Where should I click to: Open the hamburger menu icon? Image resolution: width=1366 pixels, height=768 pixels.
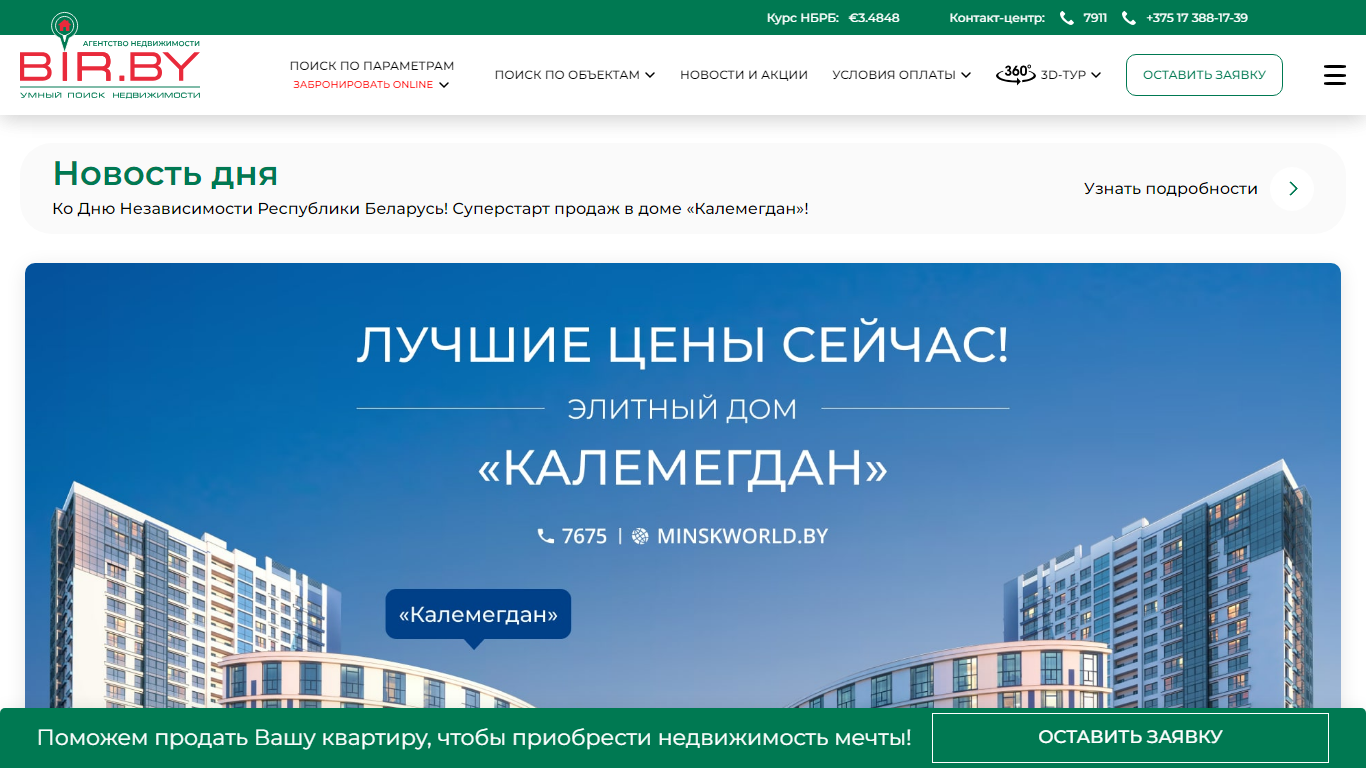[x=1335, y=75]
